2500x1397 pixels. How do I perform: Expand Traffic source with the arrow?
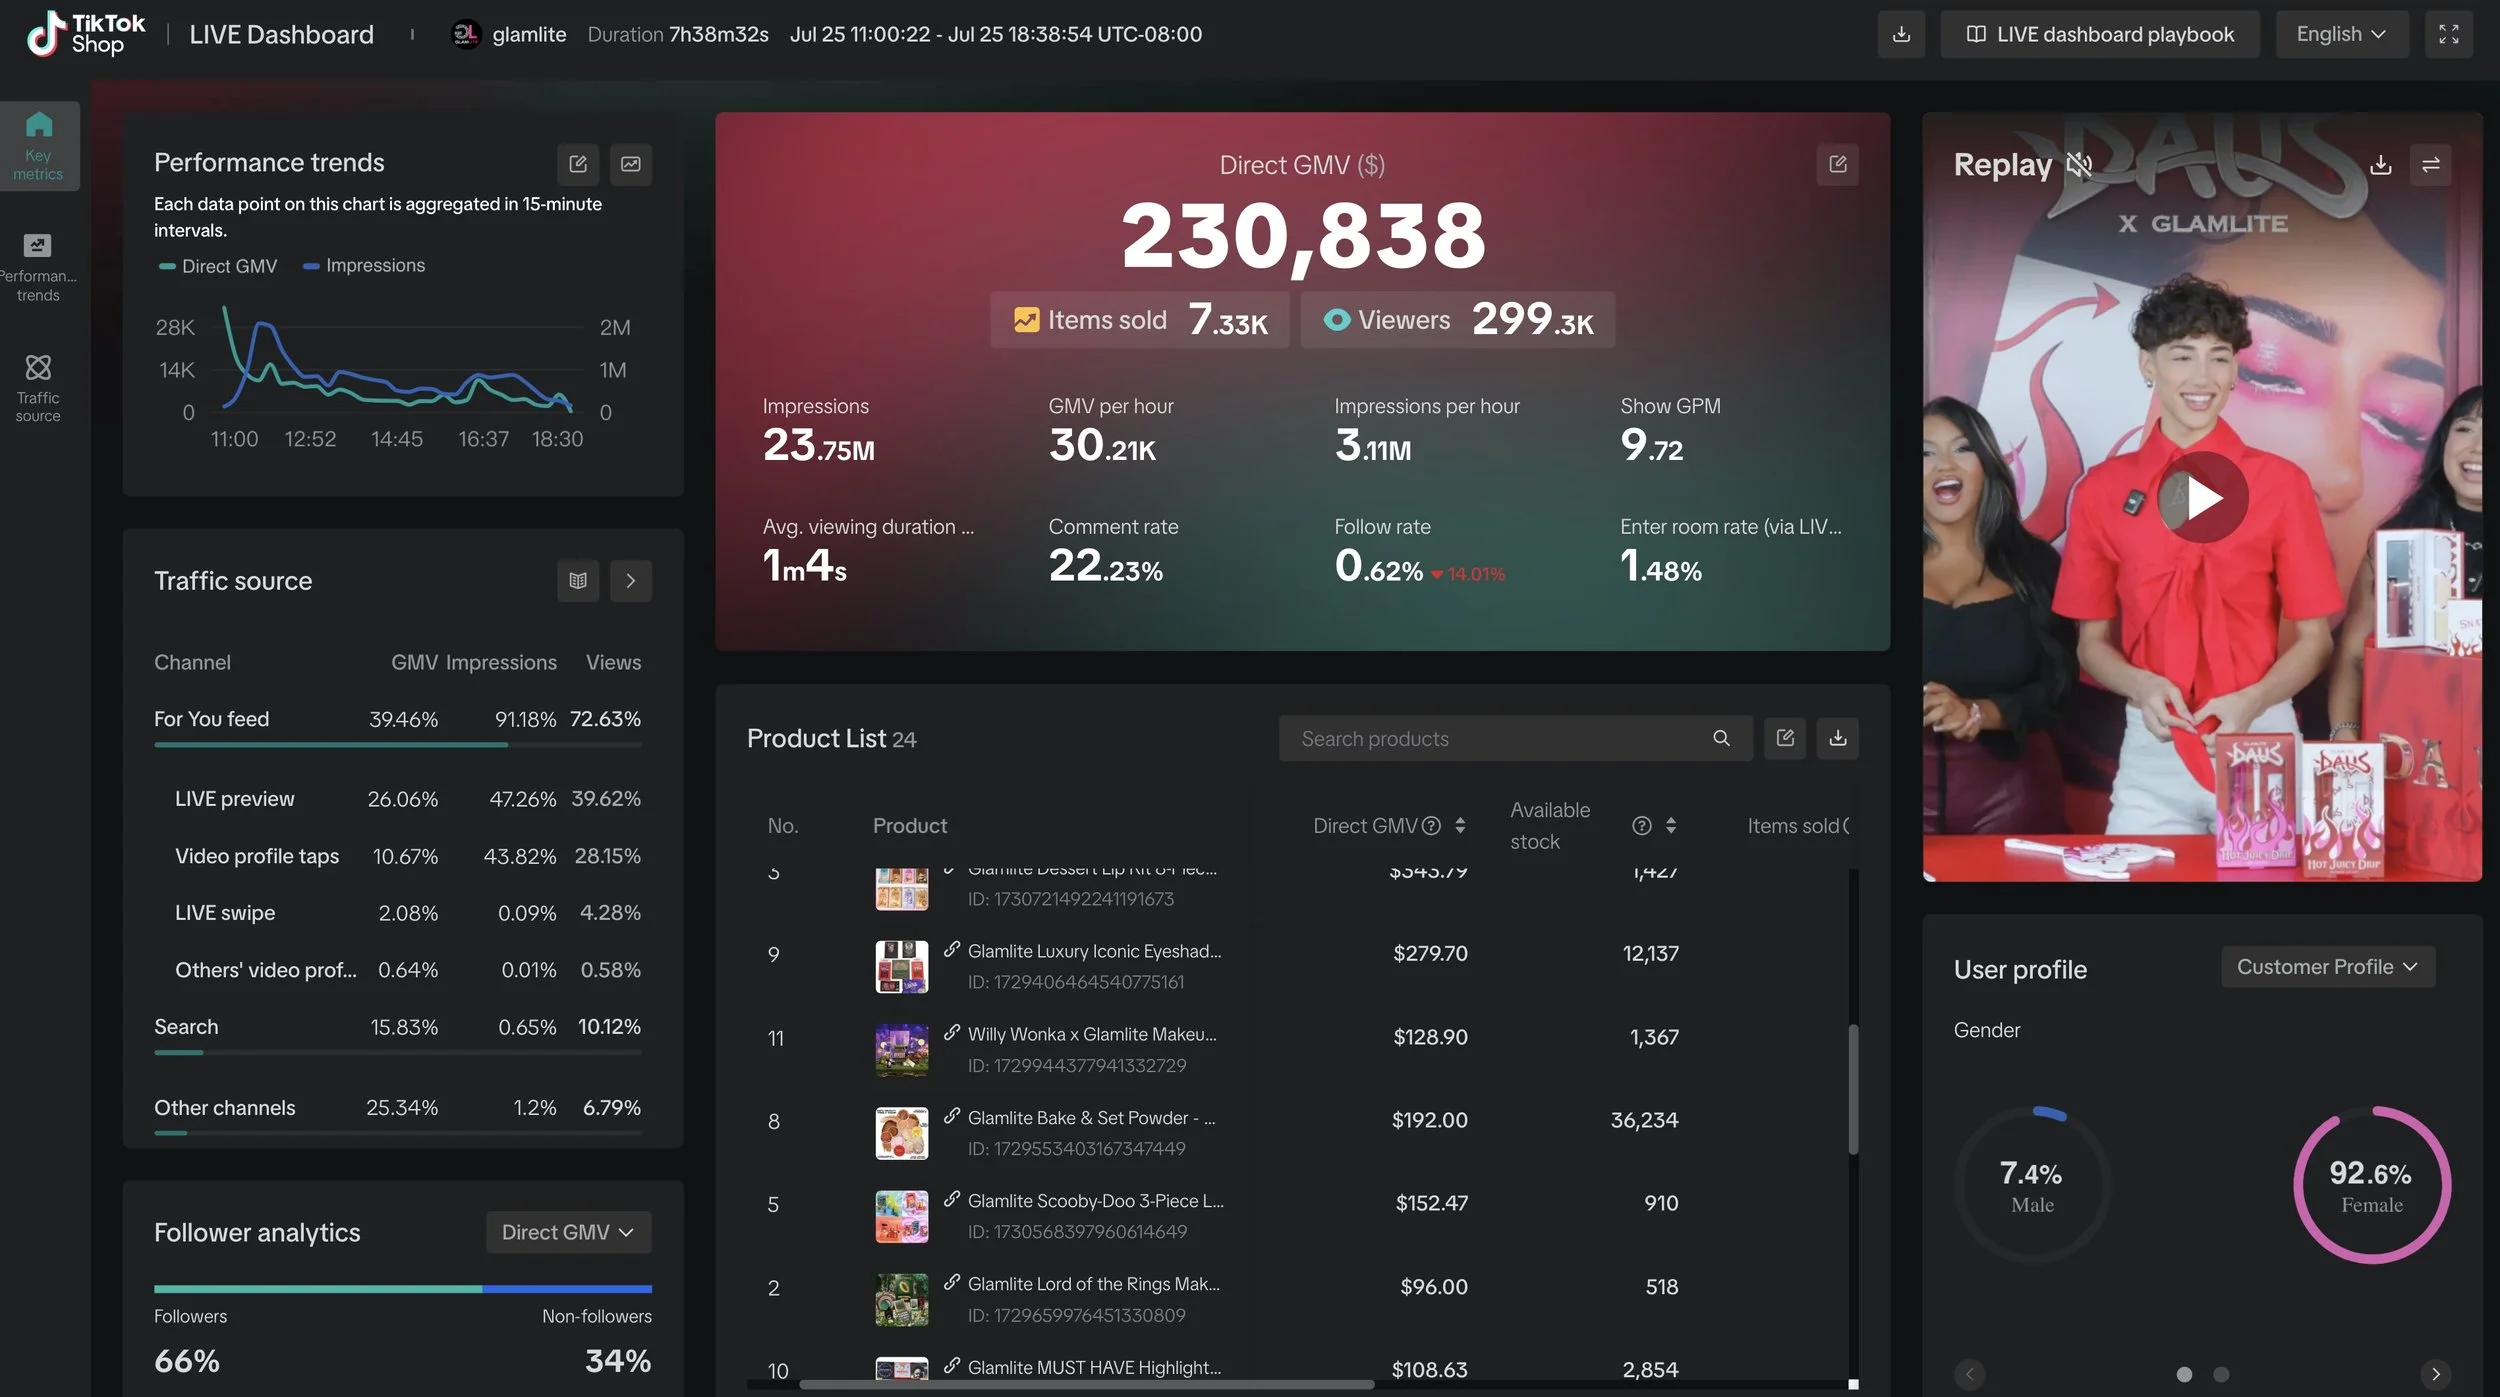coord(631,581)
